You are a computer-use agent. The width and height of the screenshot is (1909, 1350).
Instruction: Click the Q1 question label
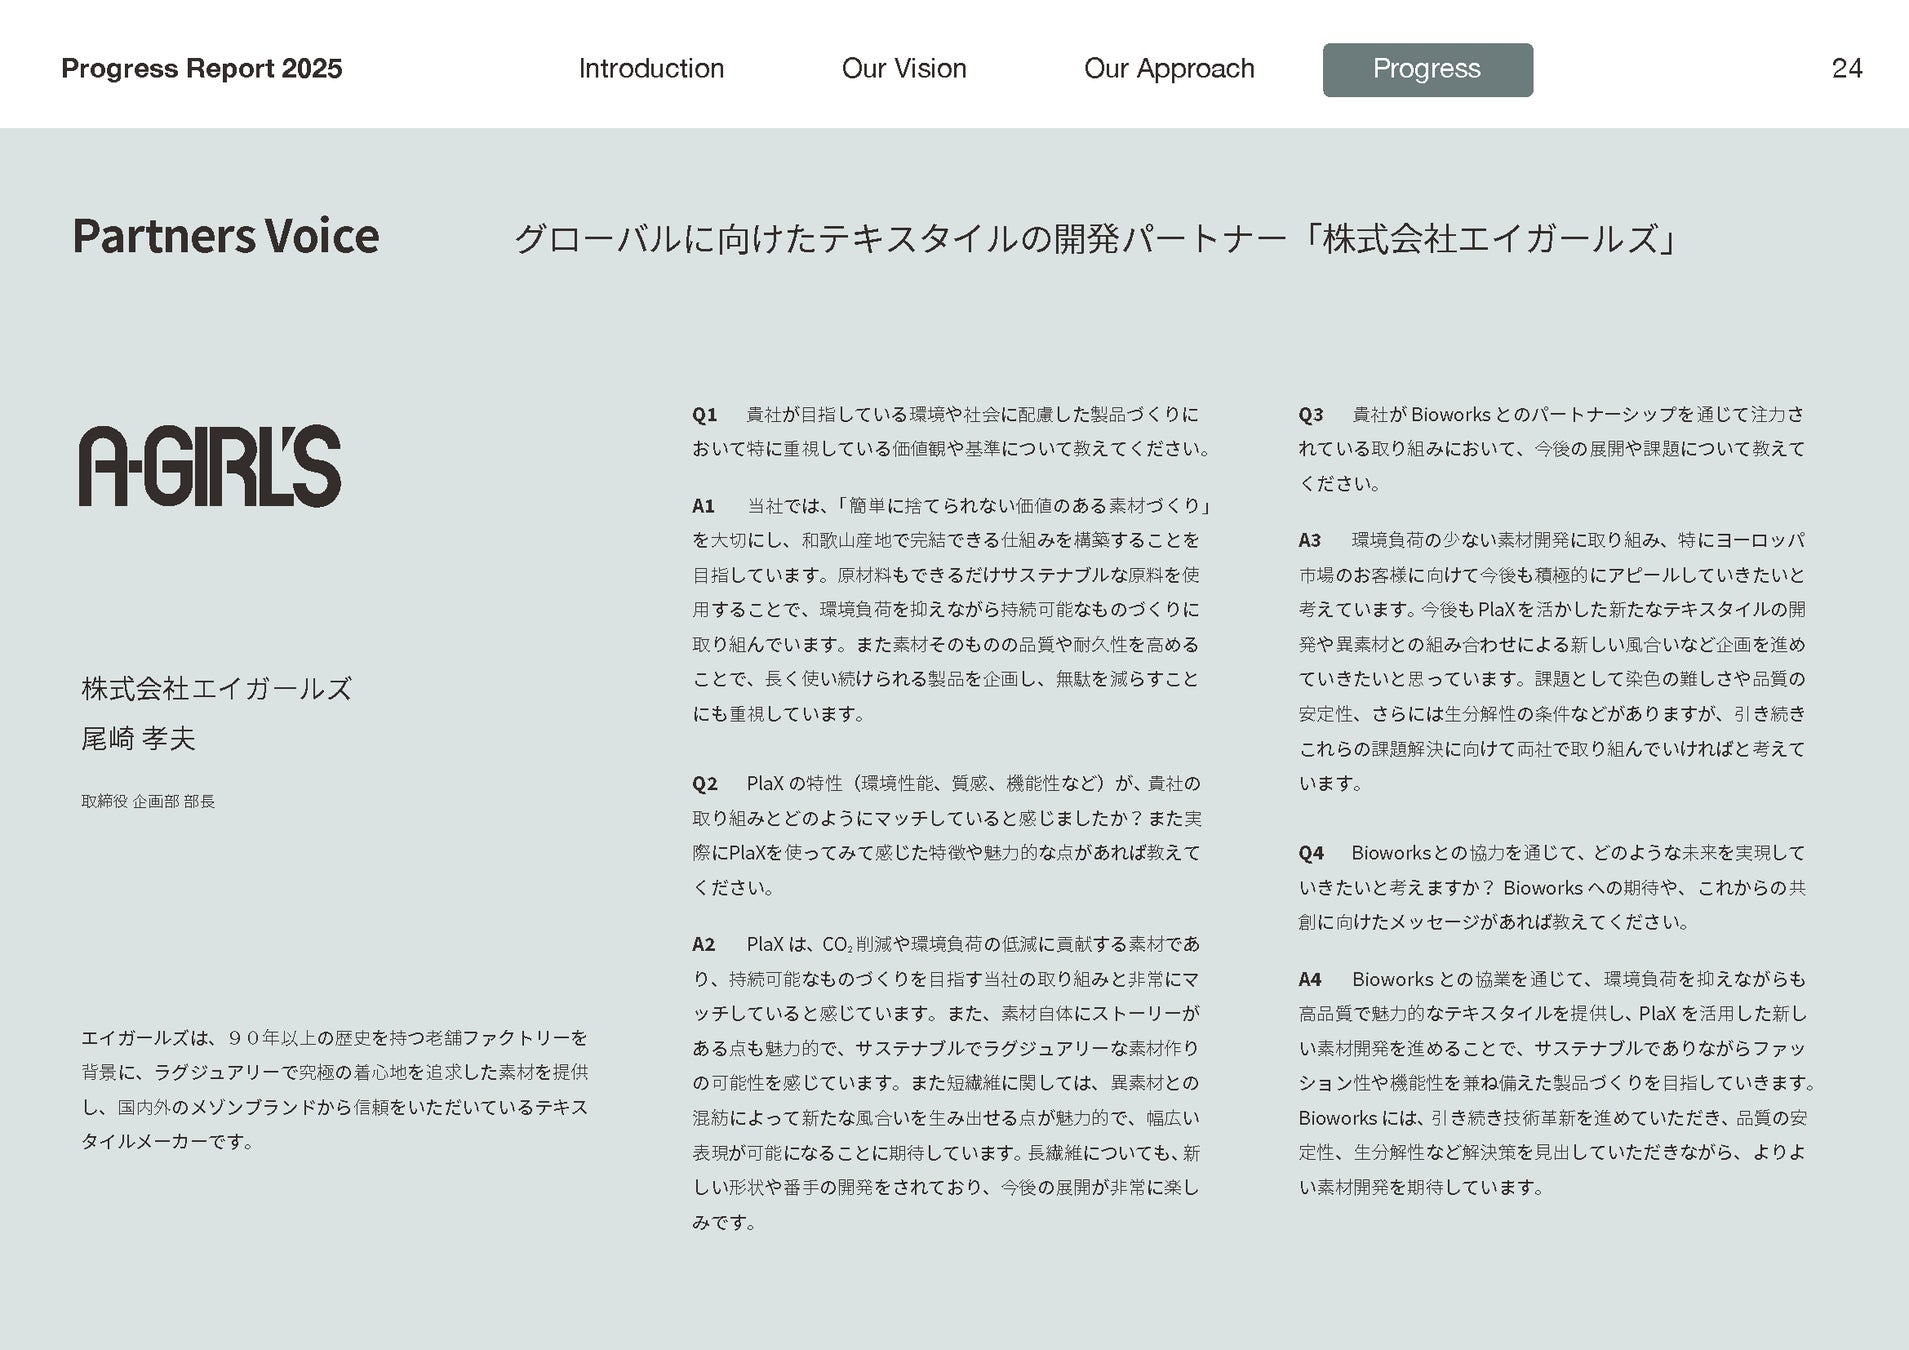click(705, 414)
